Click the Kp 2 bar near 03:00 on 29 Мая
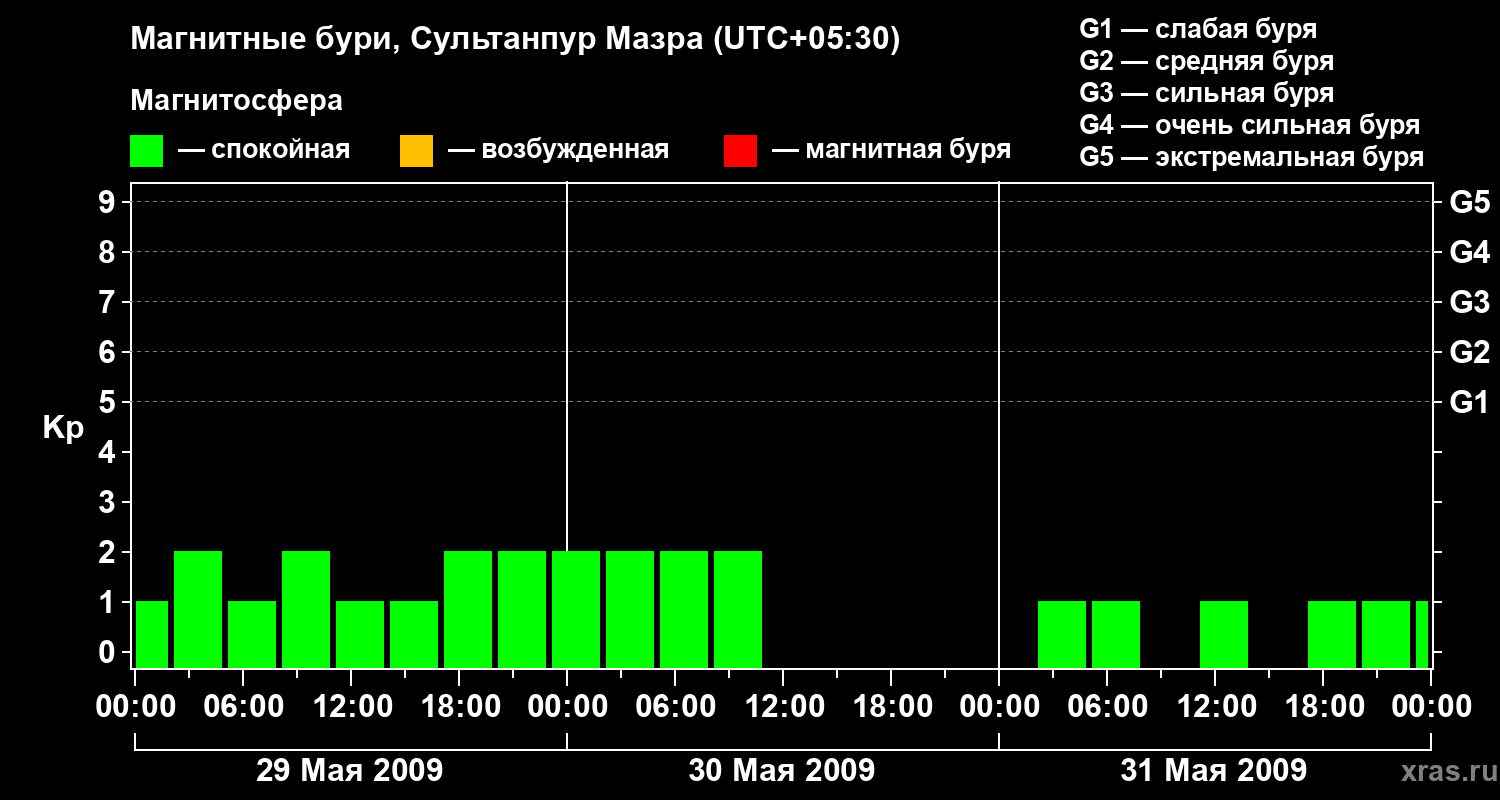The width and height of the screenshot is (1500, 800). [198, 609]
